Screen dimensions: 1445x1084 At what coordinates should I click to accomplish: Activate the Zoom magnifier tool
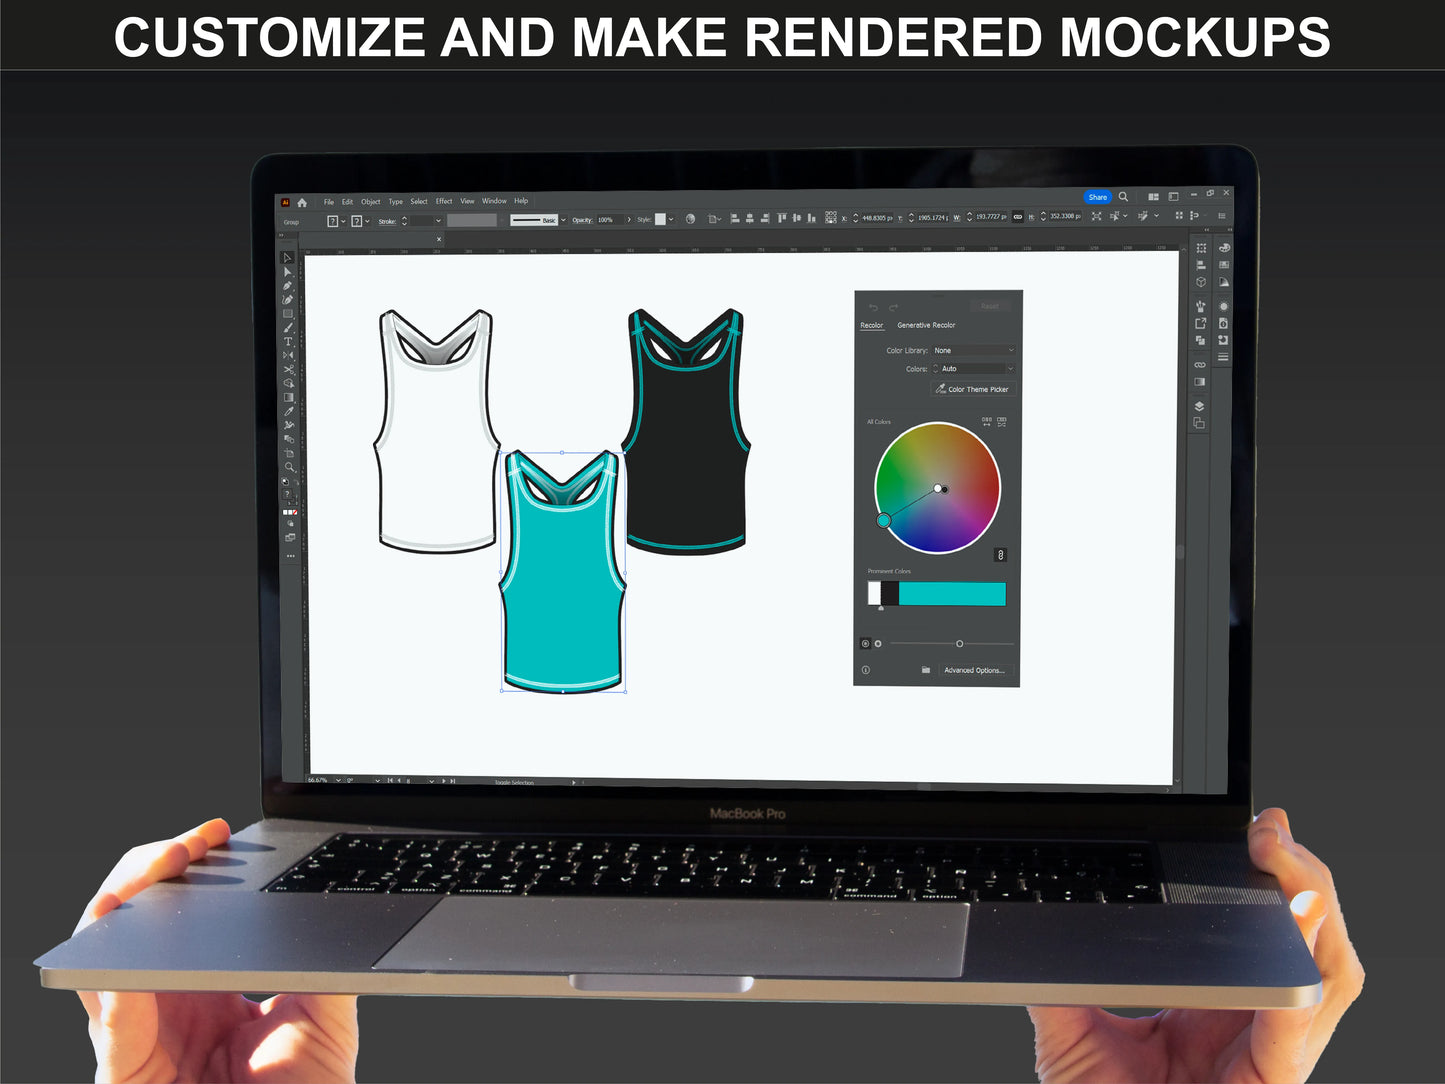pos(290,467)
